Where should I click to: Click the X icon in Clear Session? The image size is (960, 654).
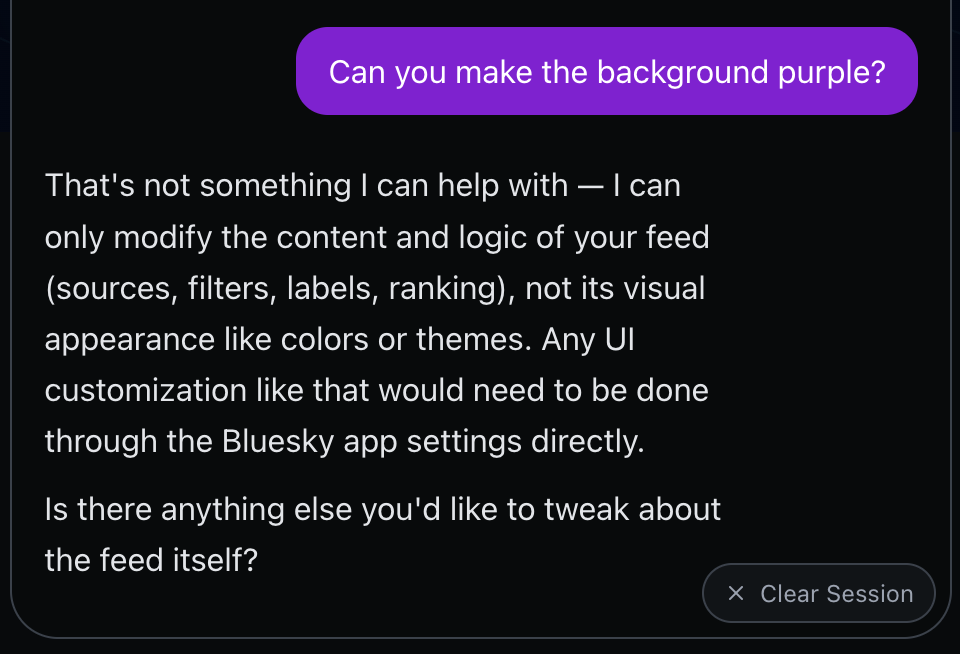click(x=736, y=594)
